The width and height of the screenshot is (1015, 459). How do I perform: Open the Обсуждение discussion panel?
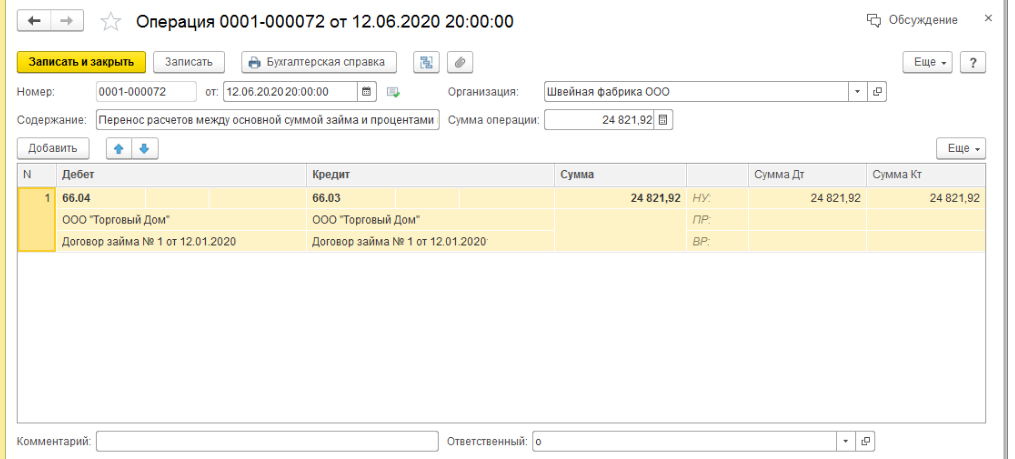pos(912,20)
